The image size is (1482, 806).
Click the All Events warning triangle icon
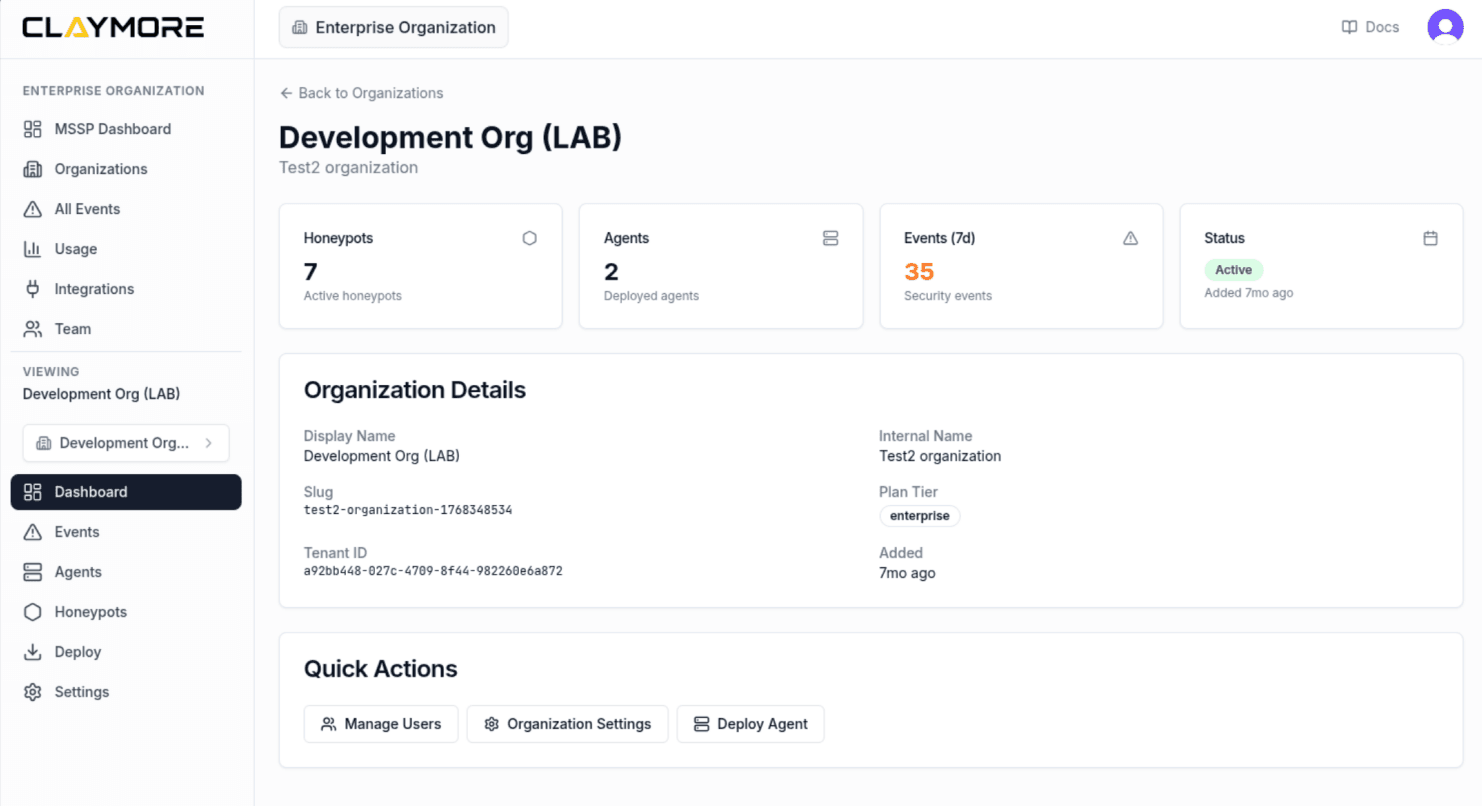coord(33,209)
